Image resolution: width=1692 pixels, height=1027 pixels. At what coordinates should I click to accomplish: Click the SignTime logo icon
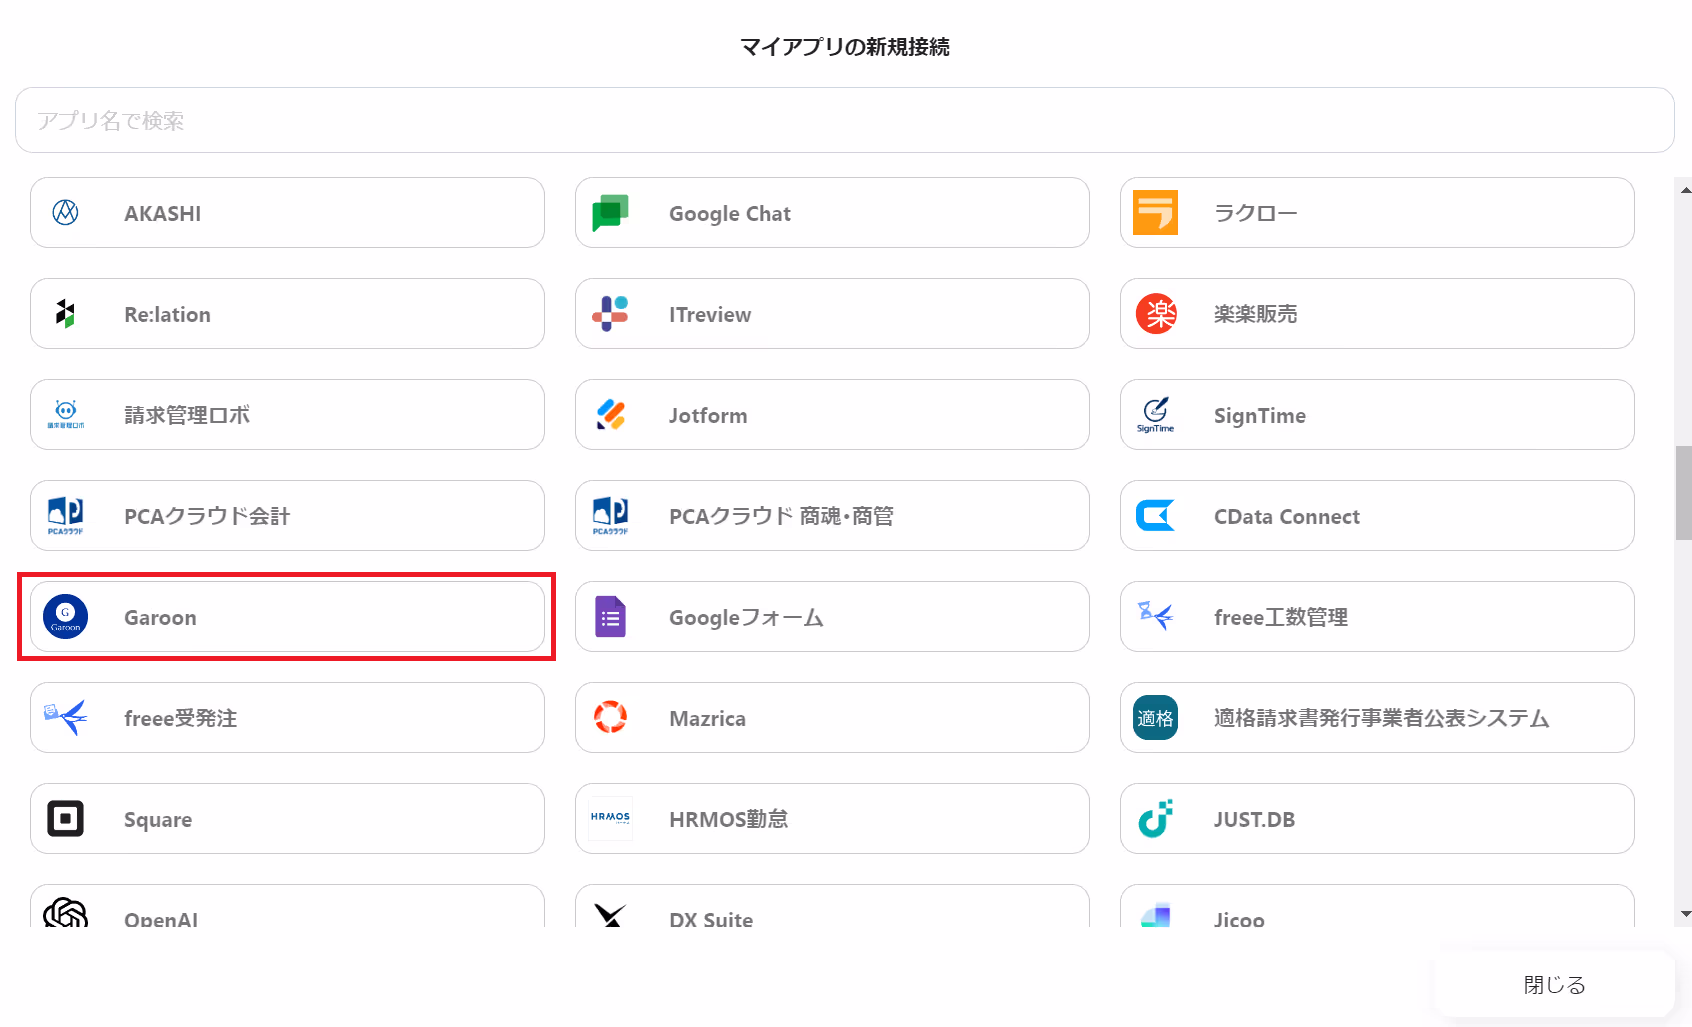tap(1155, 414)
